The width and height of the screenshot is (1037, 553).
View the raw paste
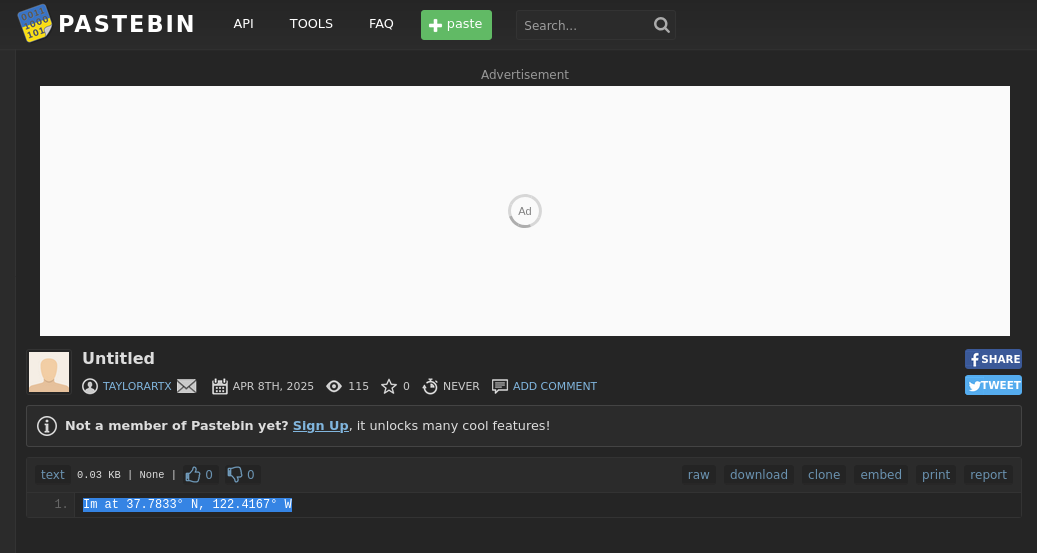[x=698, y=475]
